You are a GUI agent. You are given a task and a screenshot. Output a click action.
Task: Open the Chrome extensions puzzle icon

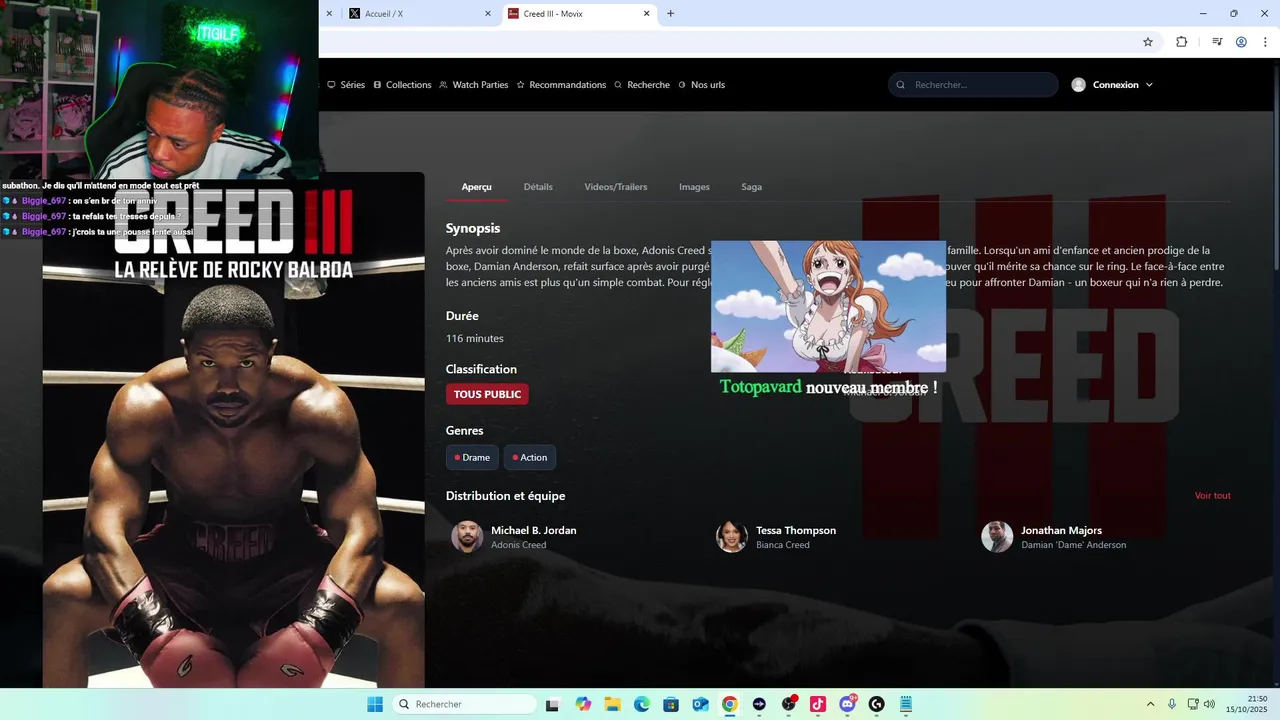click(1181, 42)
